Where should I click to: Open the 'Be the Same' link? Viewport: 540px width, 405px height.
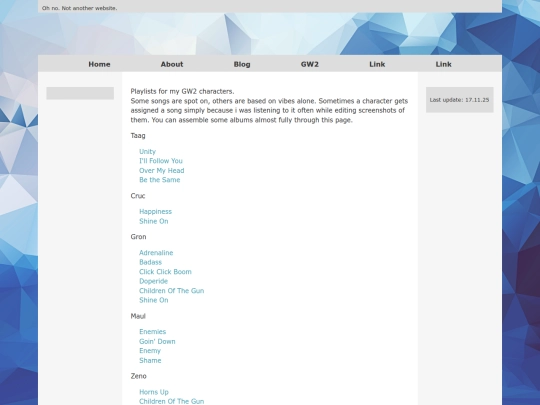159,180
